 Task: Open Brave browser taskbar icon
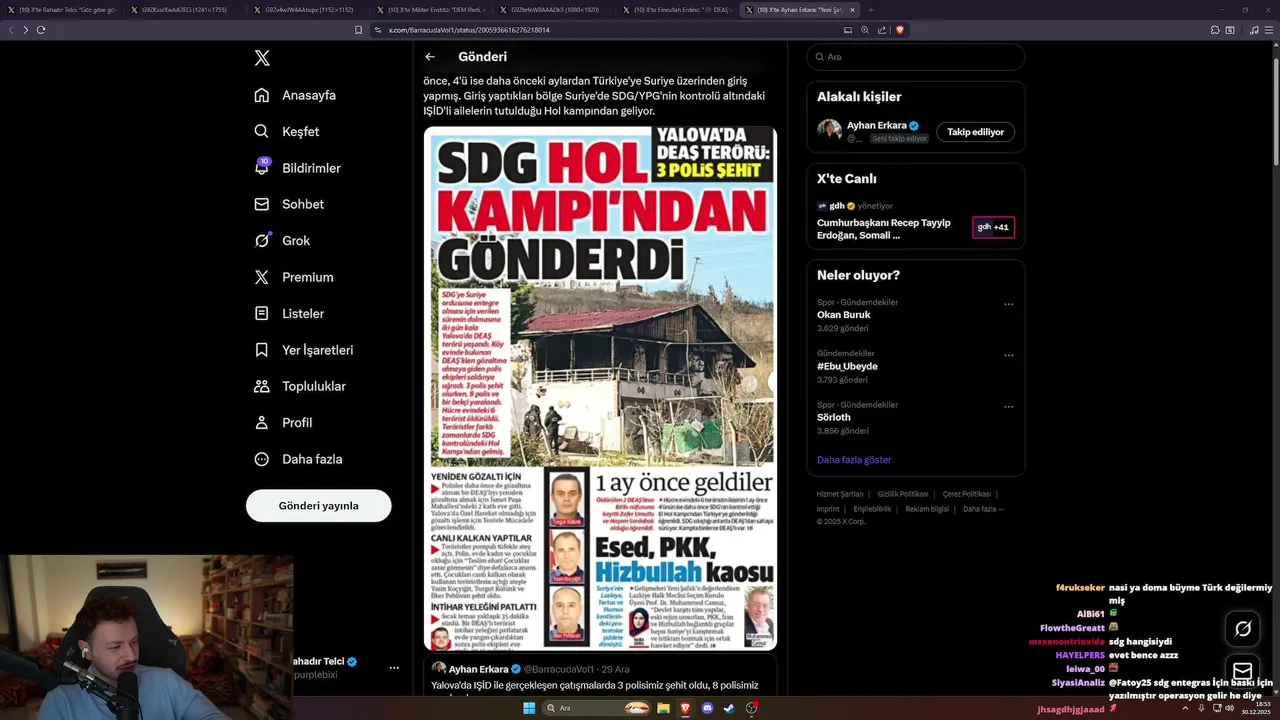pos(685,708)
